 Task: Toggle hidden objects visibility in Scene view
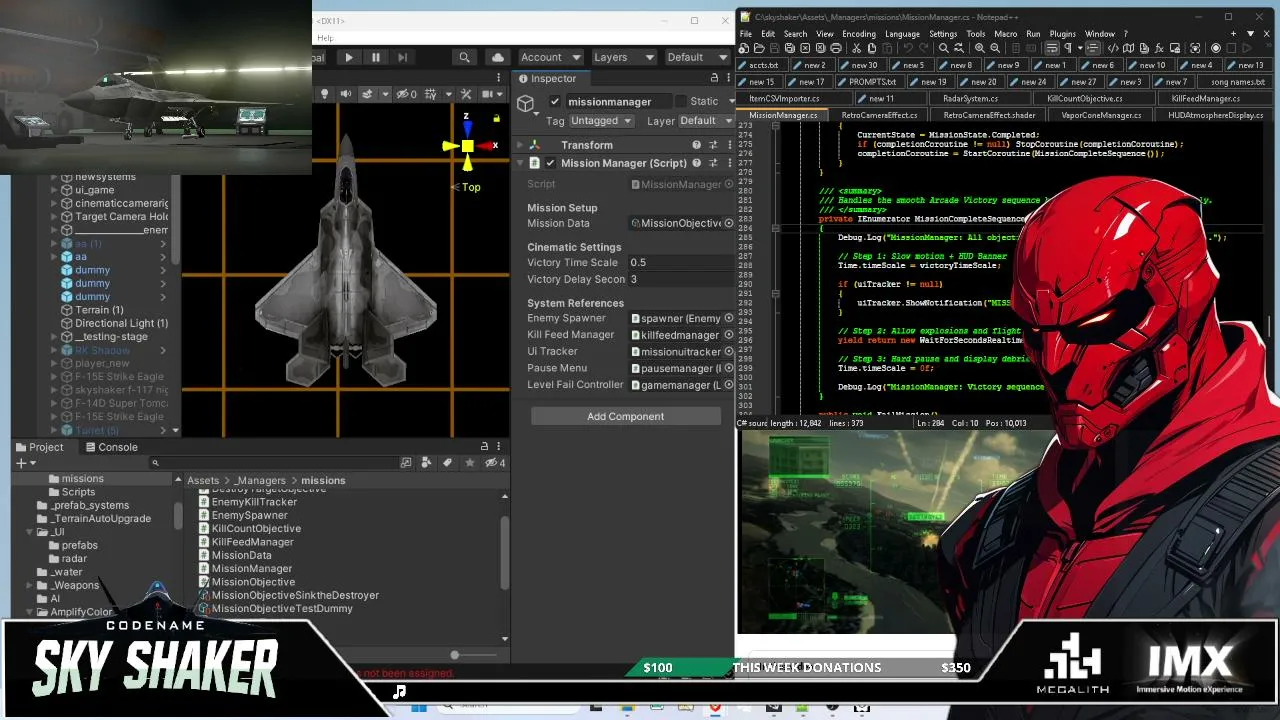tap(406, 94)
